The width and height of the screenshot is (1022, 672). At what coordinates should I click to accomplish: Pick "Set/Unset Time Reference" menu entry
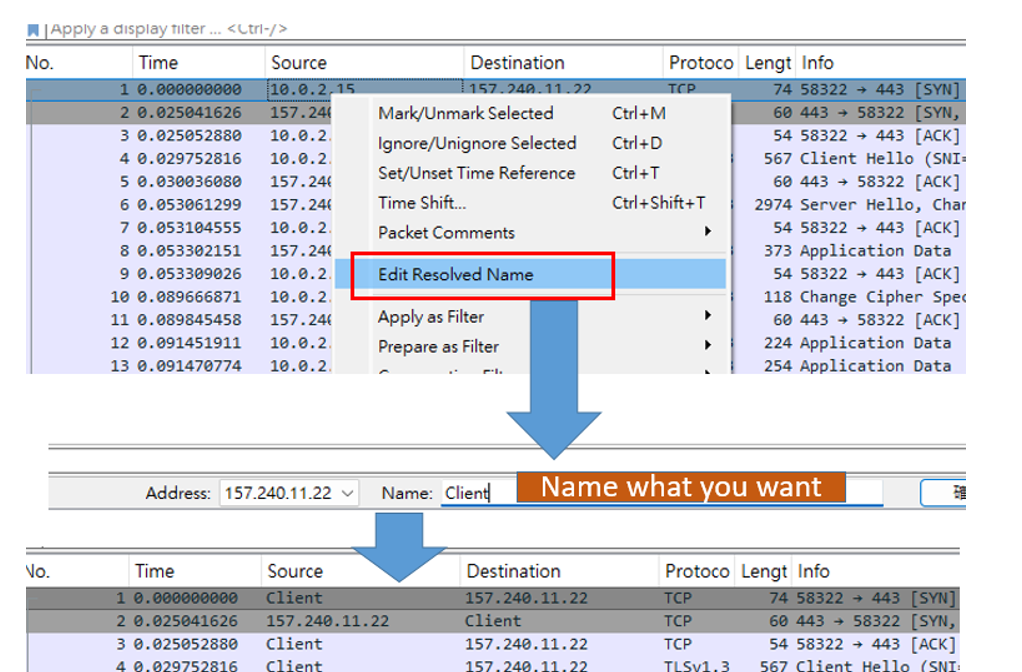click(x=476, y=173)
